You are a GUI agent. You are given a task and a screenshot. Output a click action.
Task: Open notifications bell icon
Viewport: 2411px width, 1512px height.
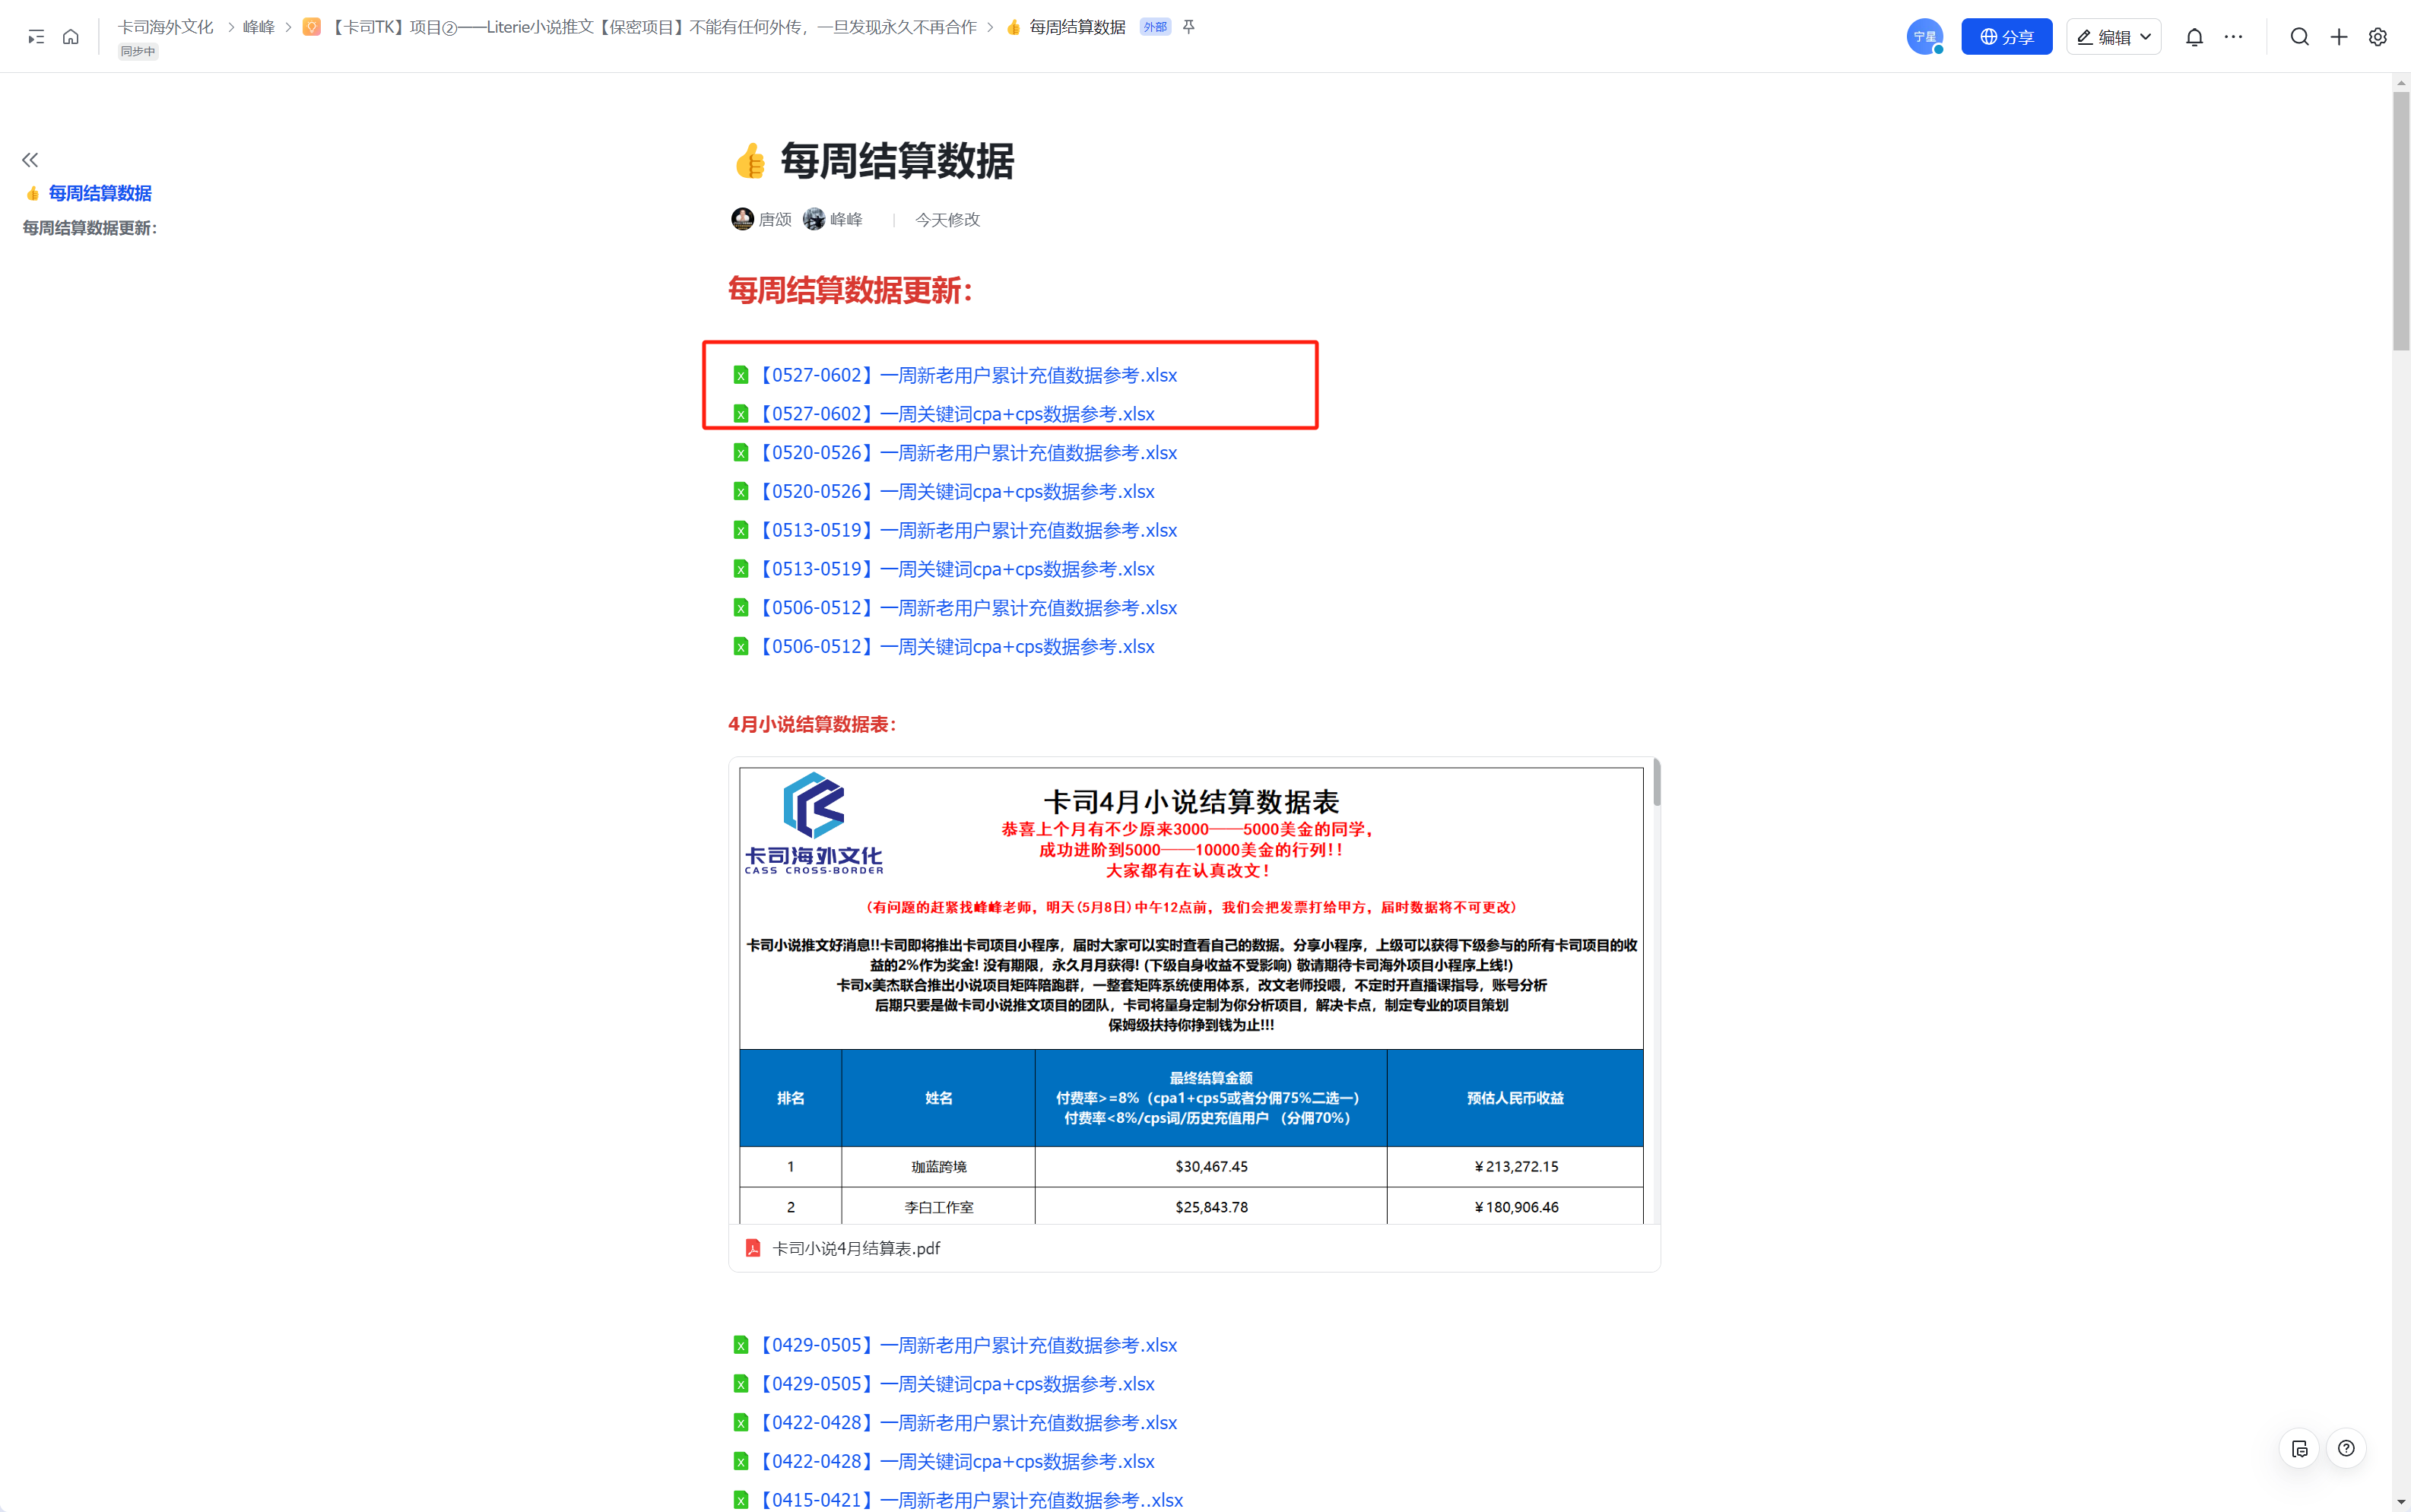(2194, 37)
